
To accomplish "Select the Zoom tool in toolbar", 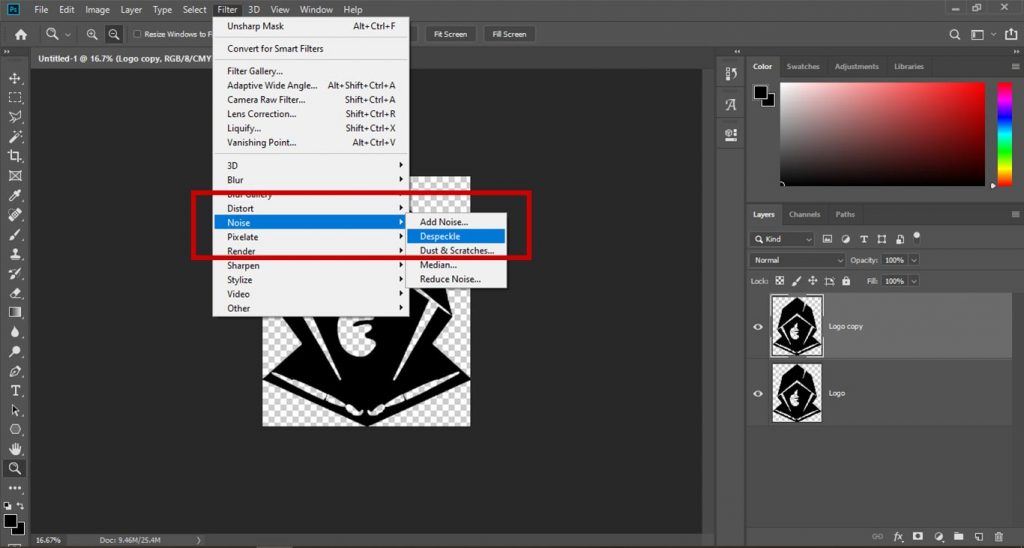I will 15,468.
